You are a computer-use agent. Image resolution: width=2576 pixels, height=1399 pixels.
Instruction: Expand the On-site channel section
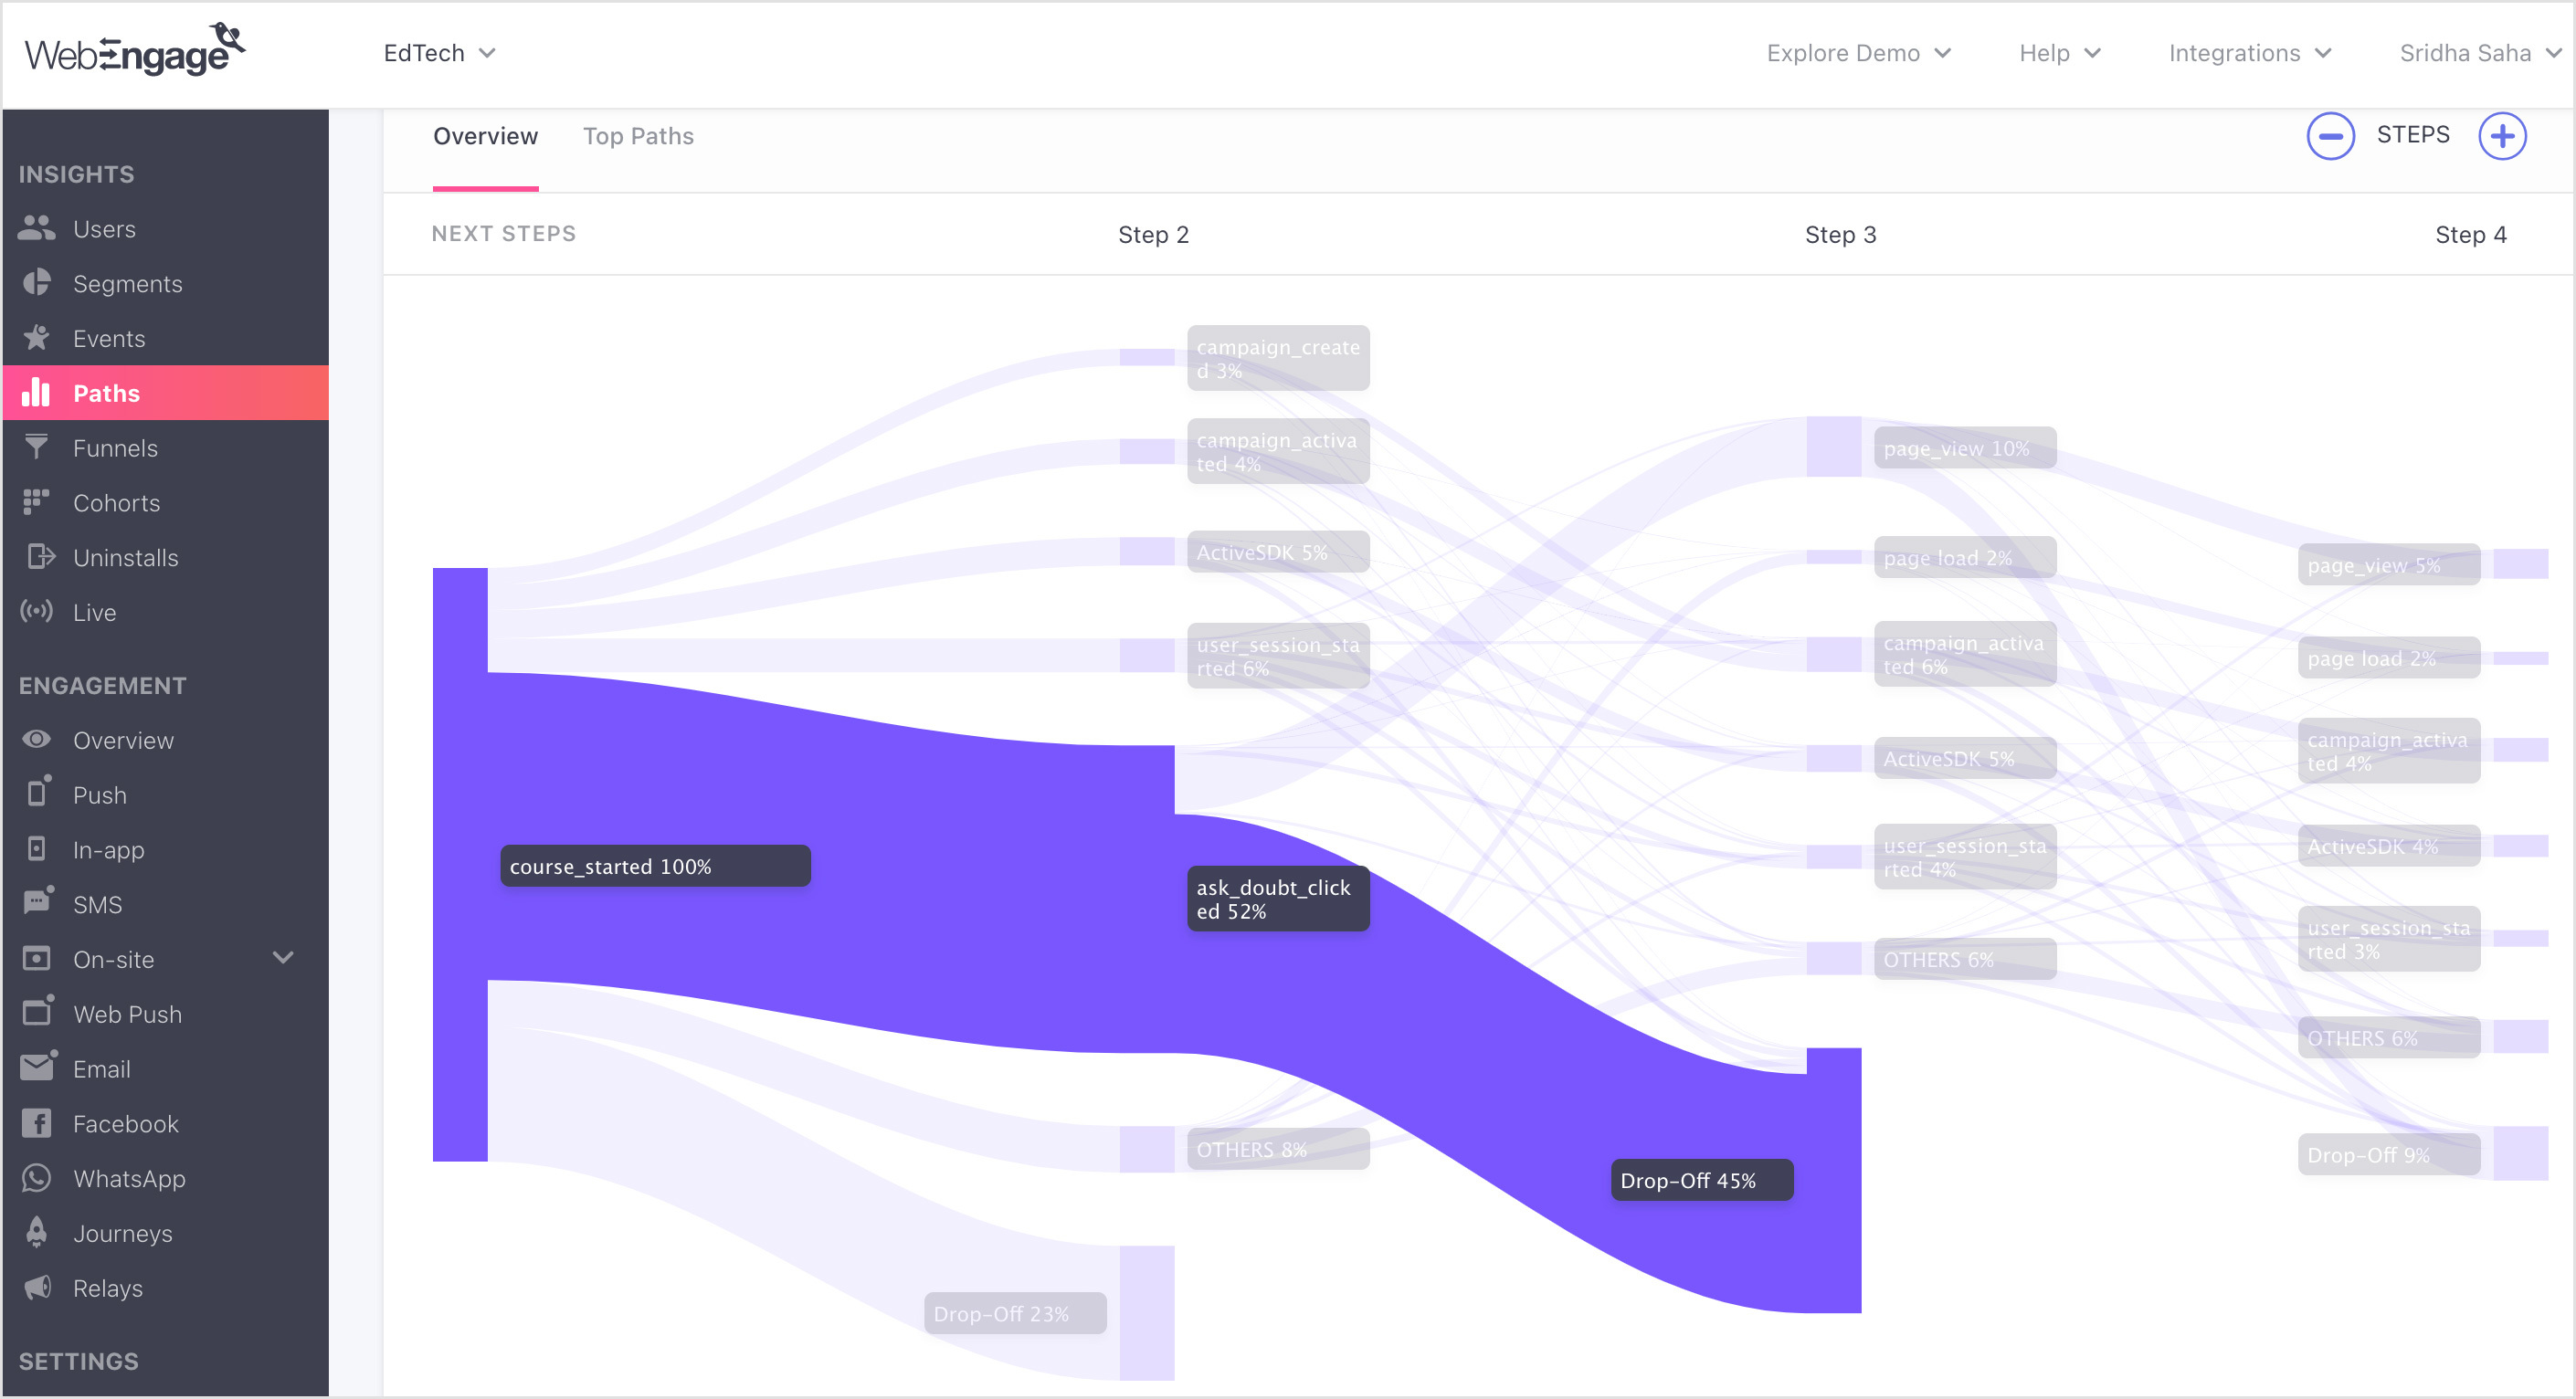point(284,958)
